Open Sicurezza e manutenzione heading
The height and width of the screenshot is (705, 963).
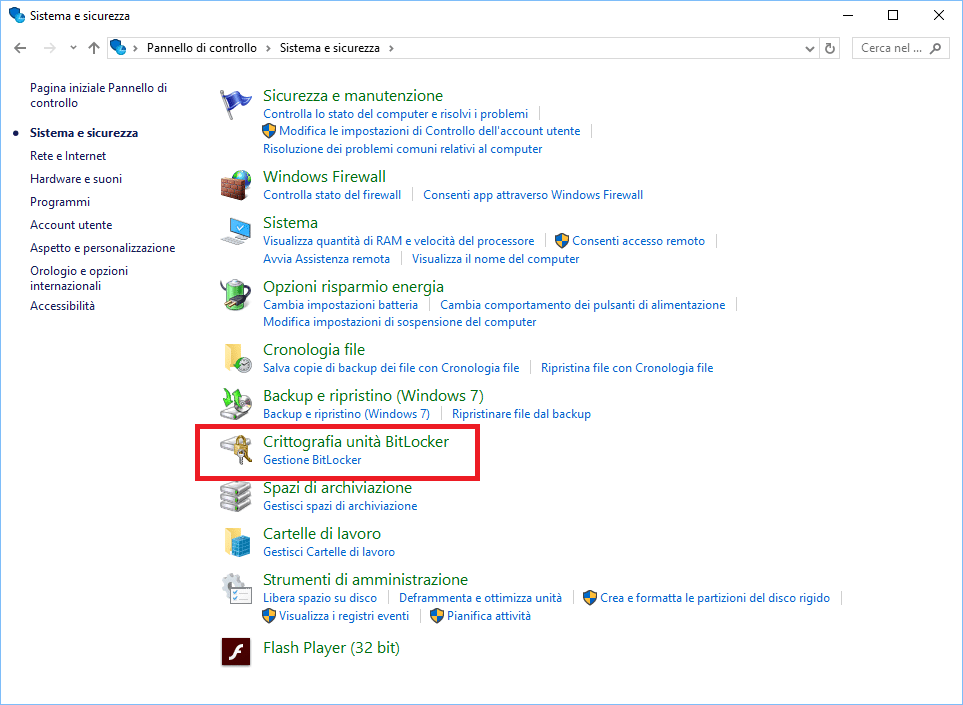coord(353,96)
